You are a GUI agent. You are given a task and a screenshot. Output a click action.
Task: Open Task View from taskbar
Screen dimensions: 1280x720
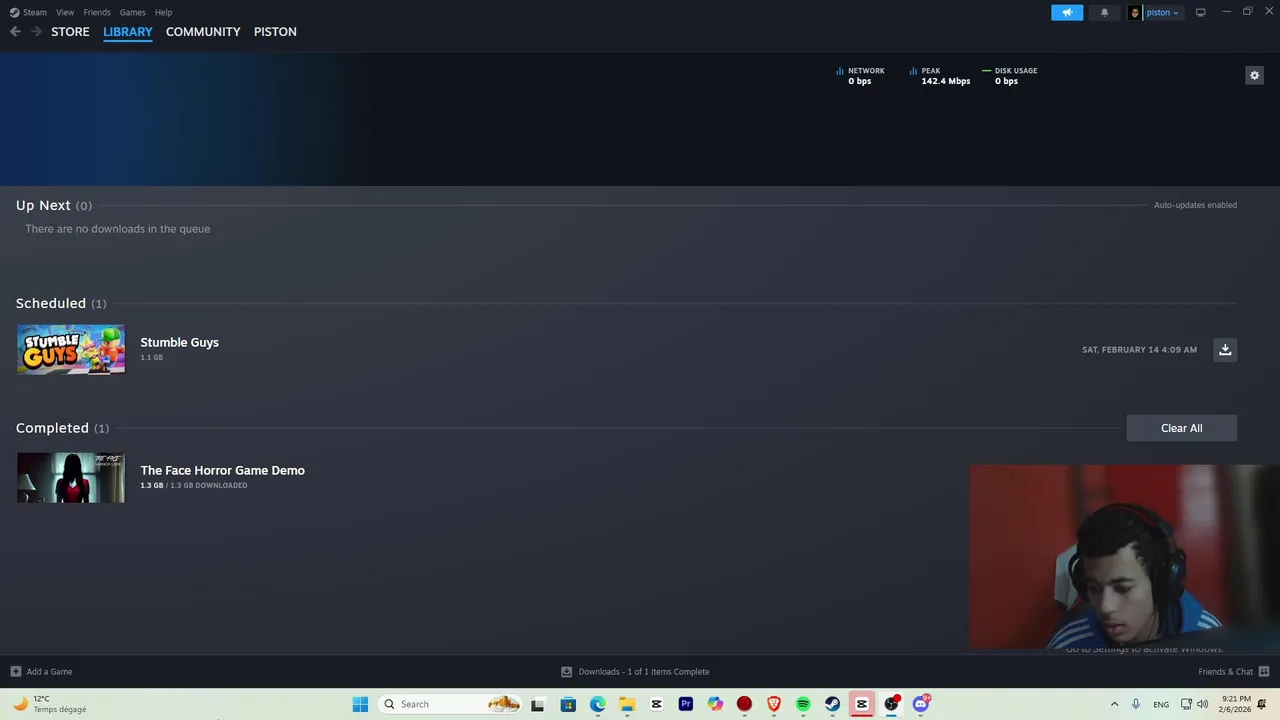tap(538, 704)
